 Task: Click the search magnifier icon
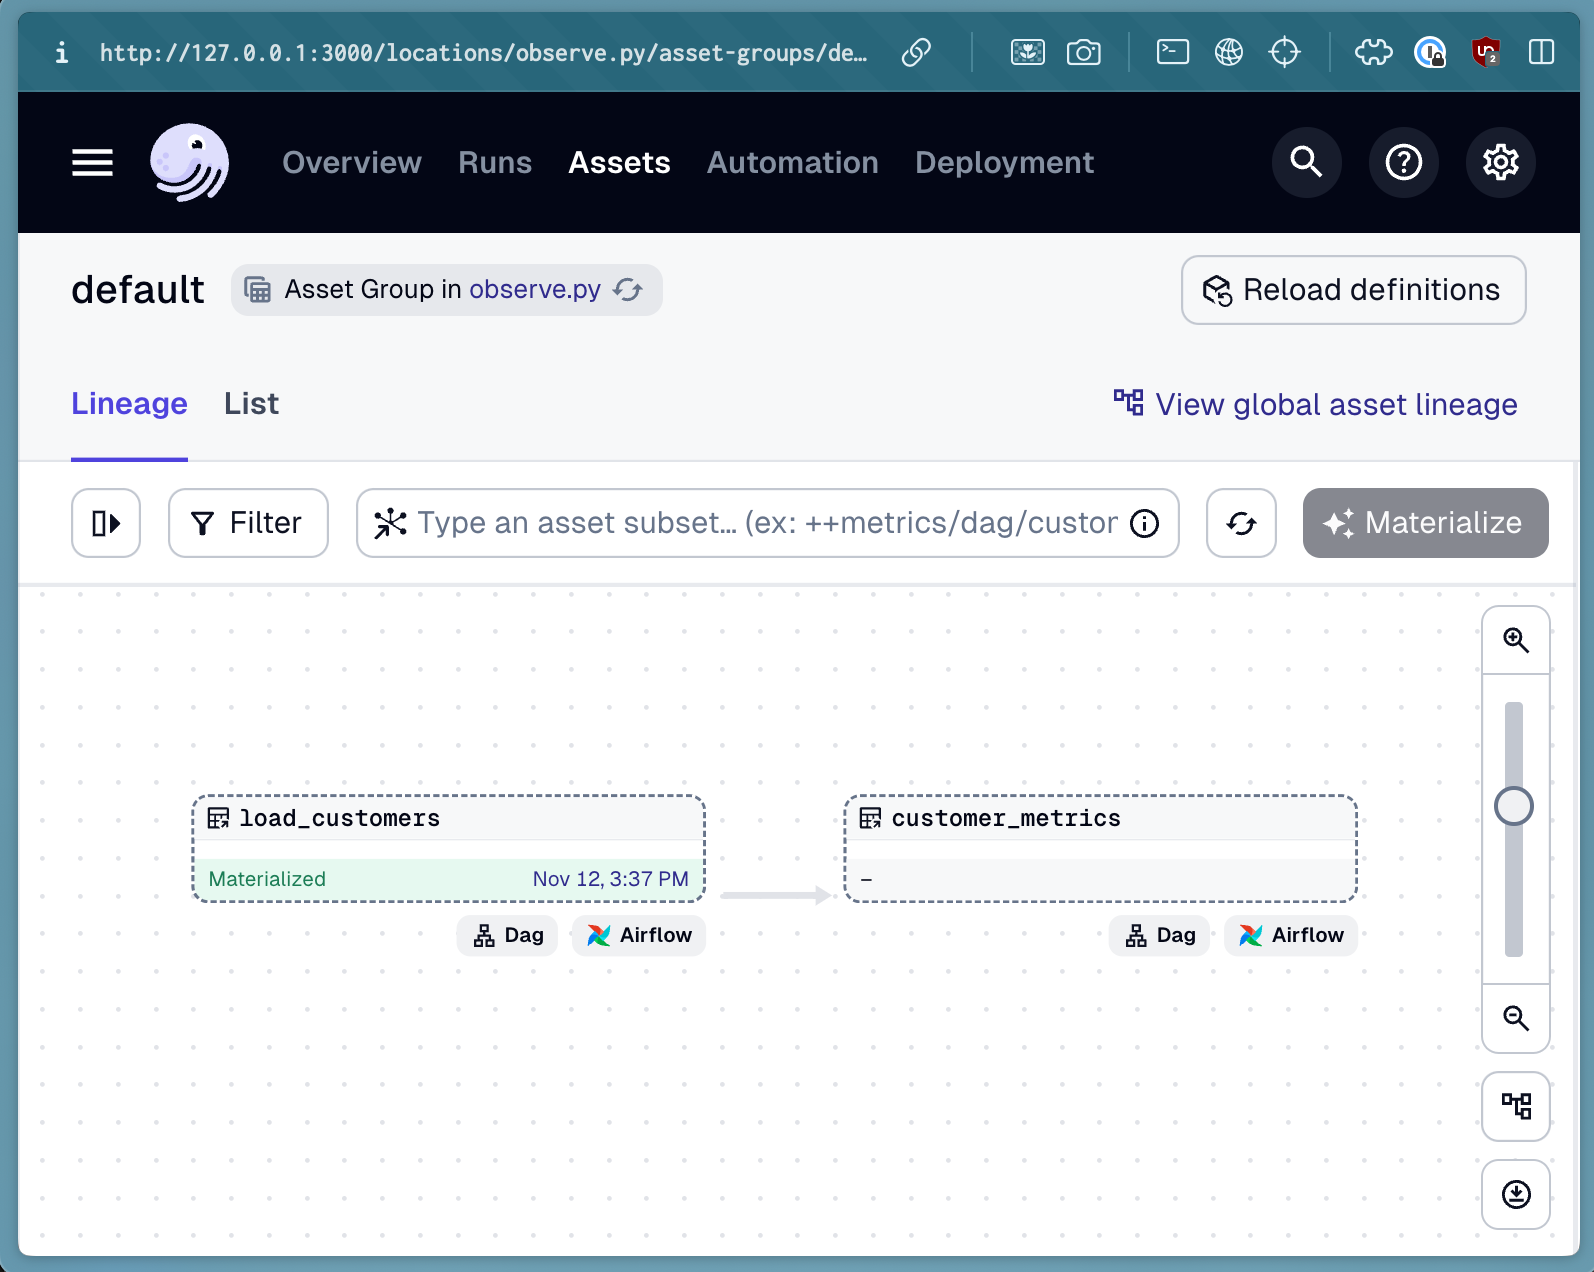[x=1306, y=162]
